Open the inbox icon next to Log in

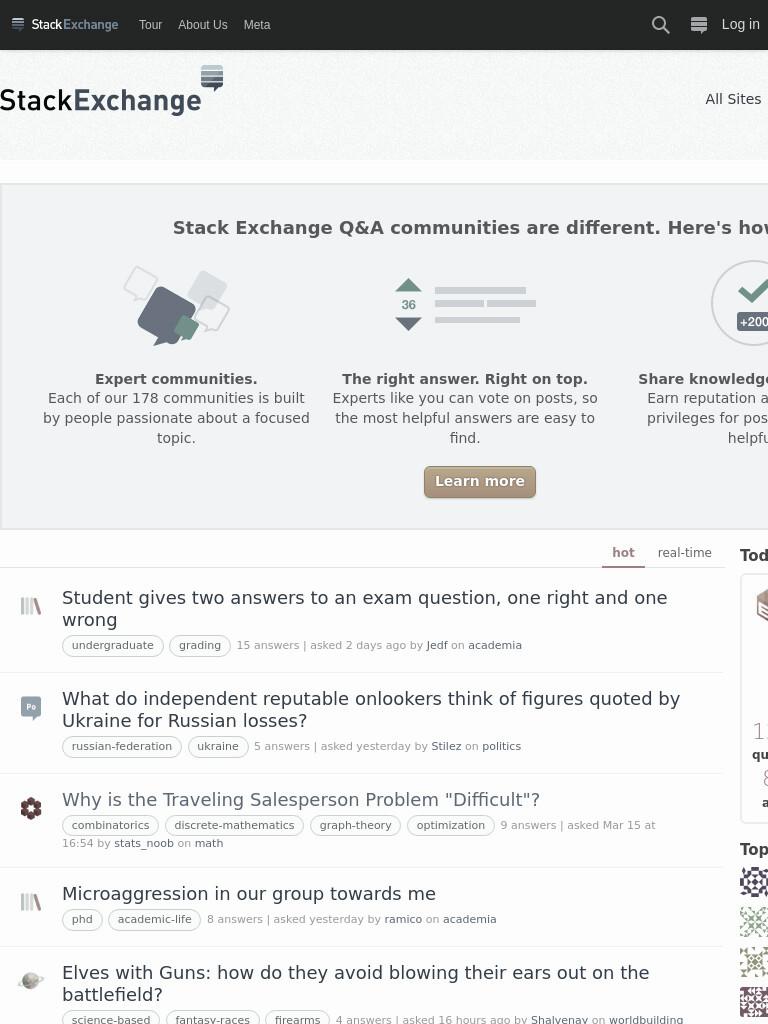point(699,25)
